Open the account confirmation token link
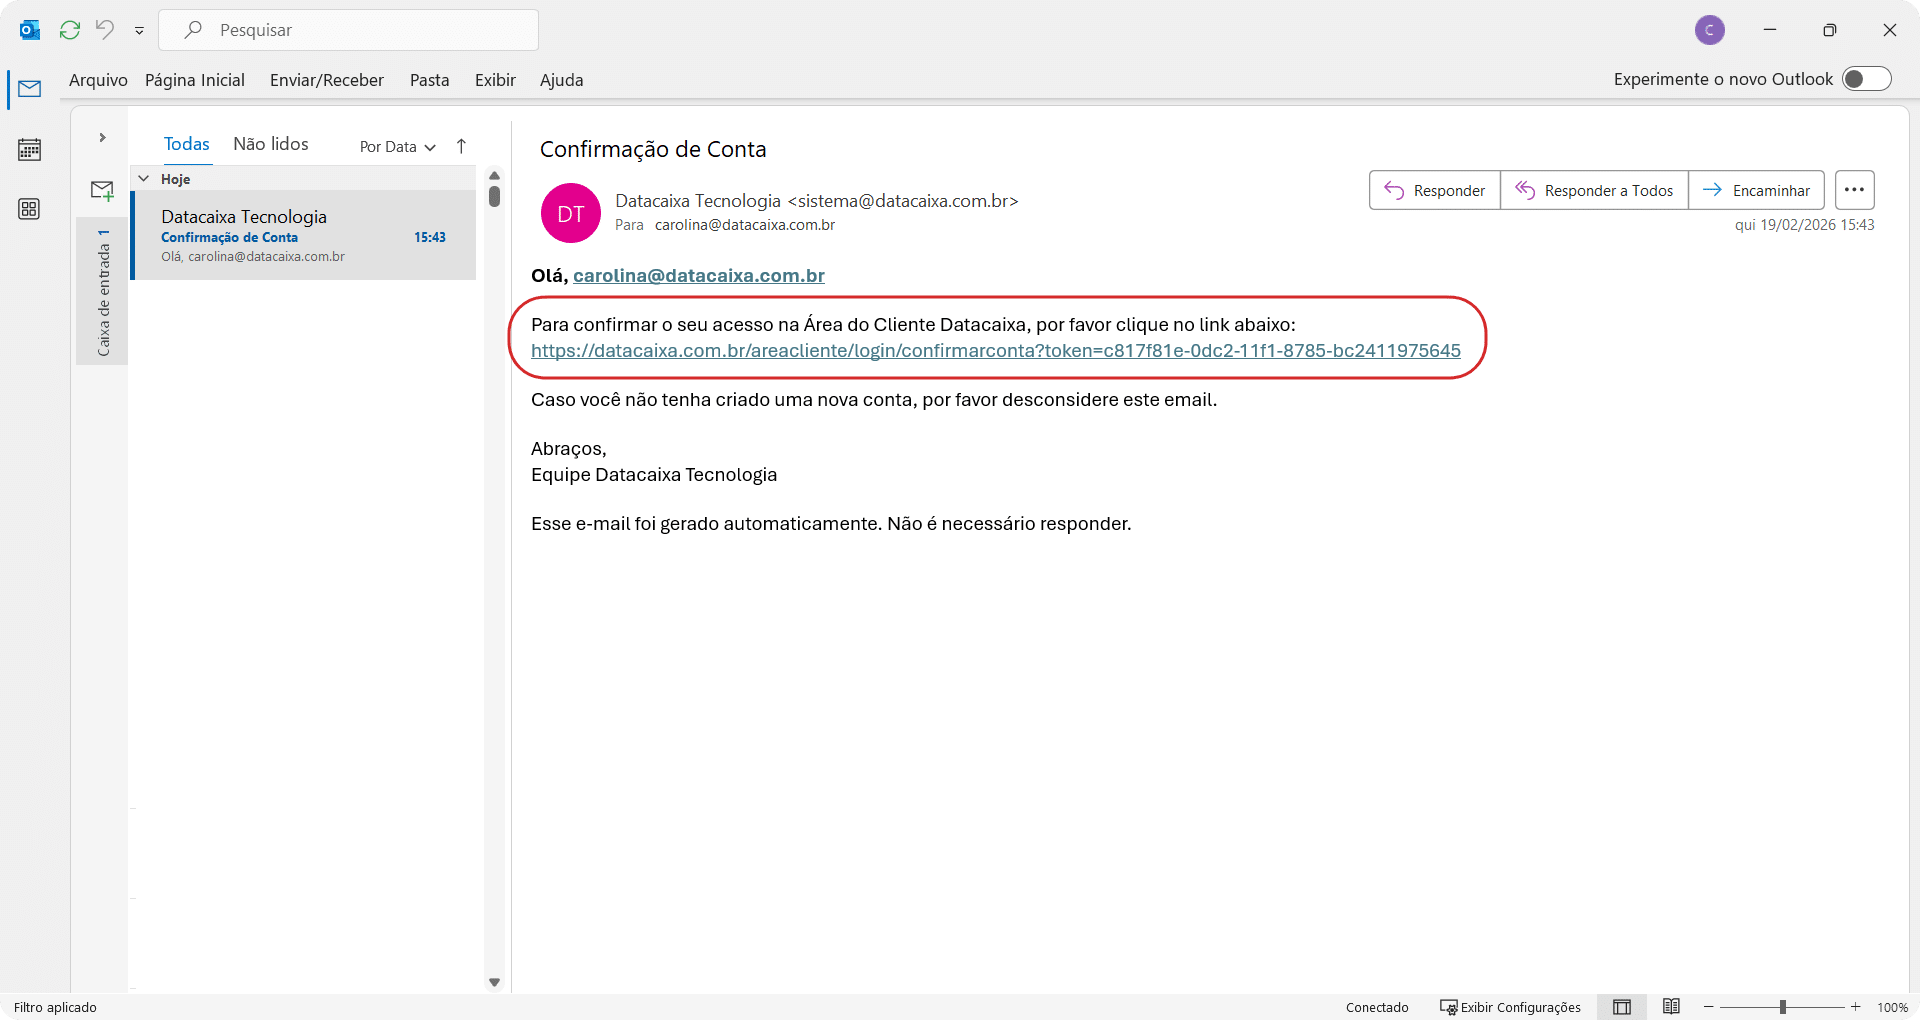This screenshot has height=1020, width=1920. tap(995, 351)
